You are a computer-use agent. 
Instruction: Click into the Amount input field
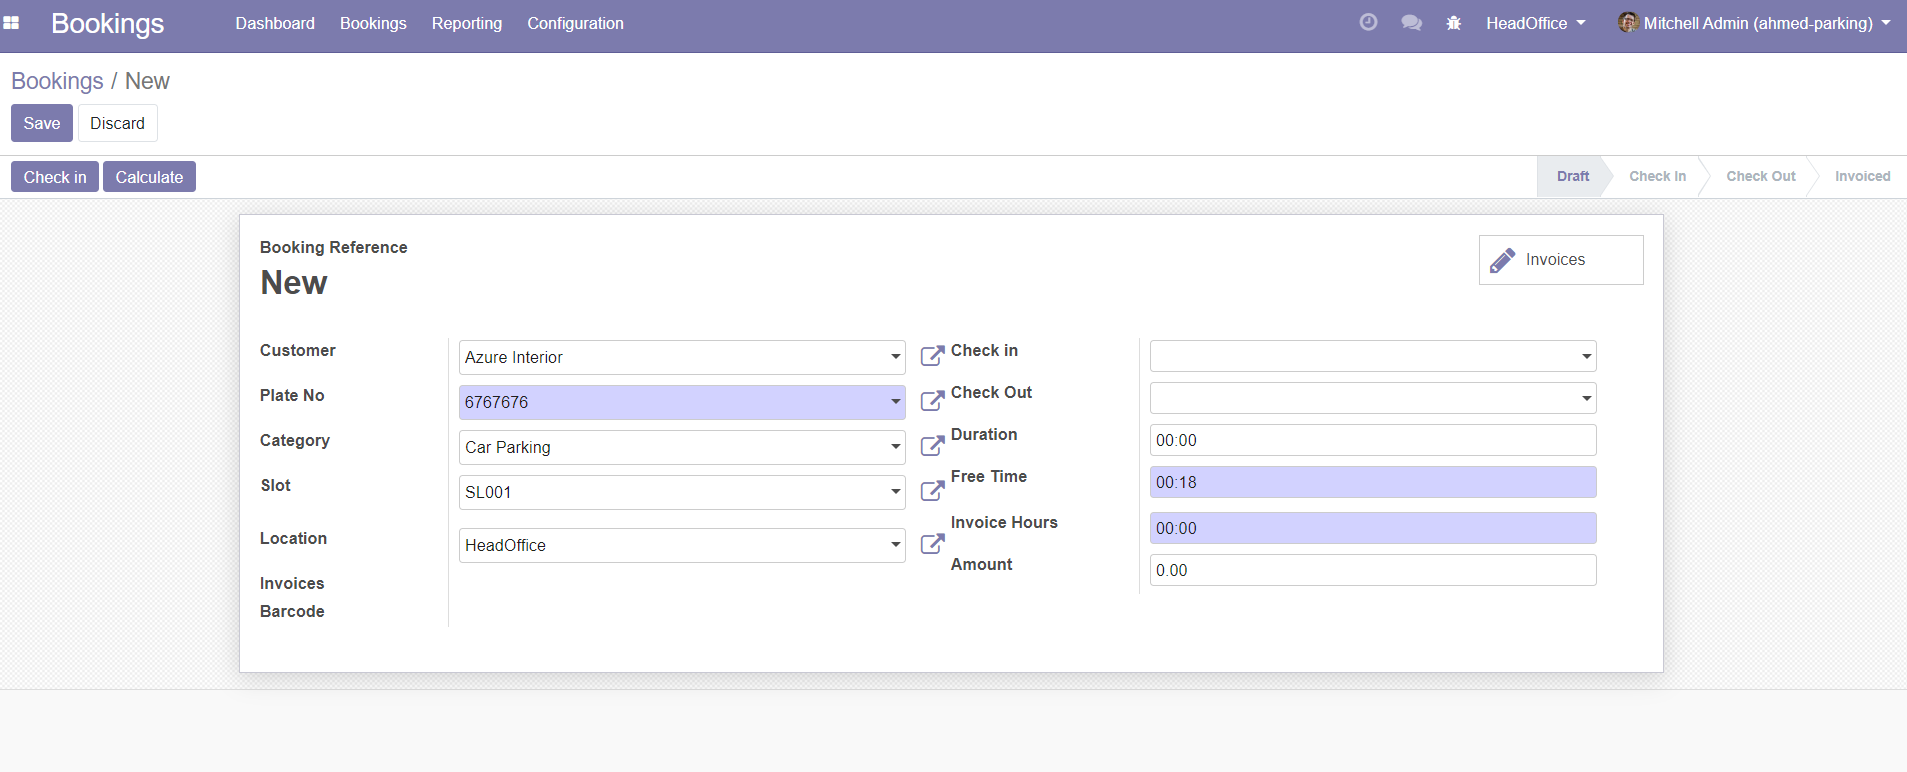pyautogui.click(x=1372, y=570)
